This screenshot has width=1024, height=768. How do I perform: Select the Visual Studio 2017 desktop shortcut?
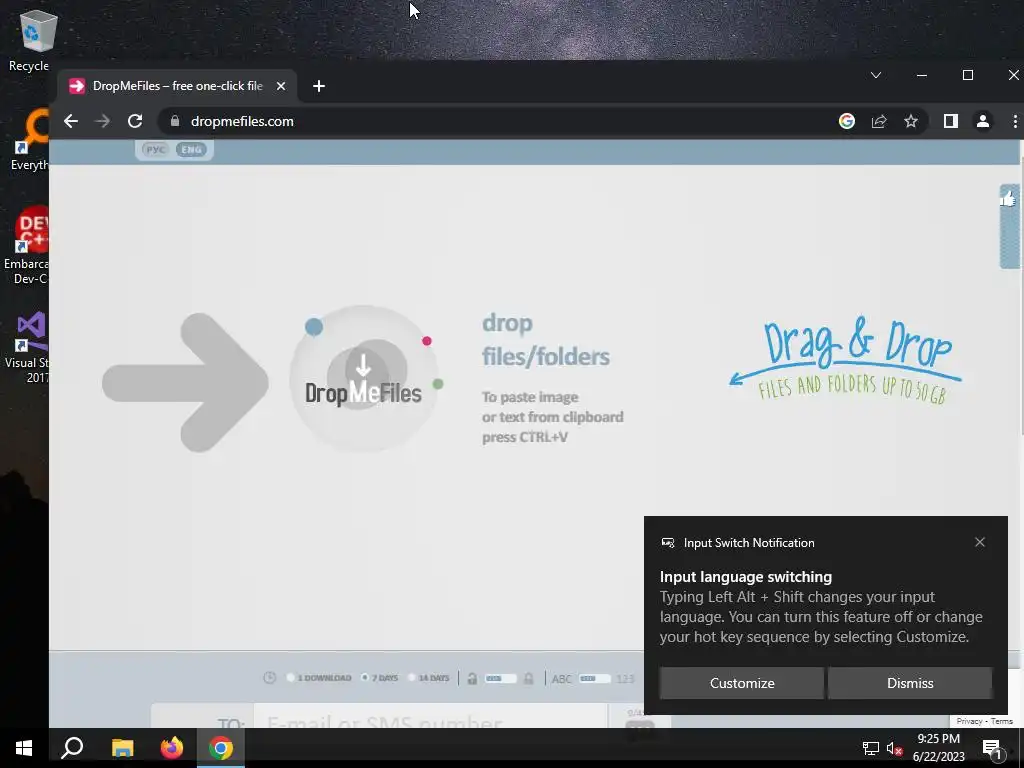point(29,347)
